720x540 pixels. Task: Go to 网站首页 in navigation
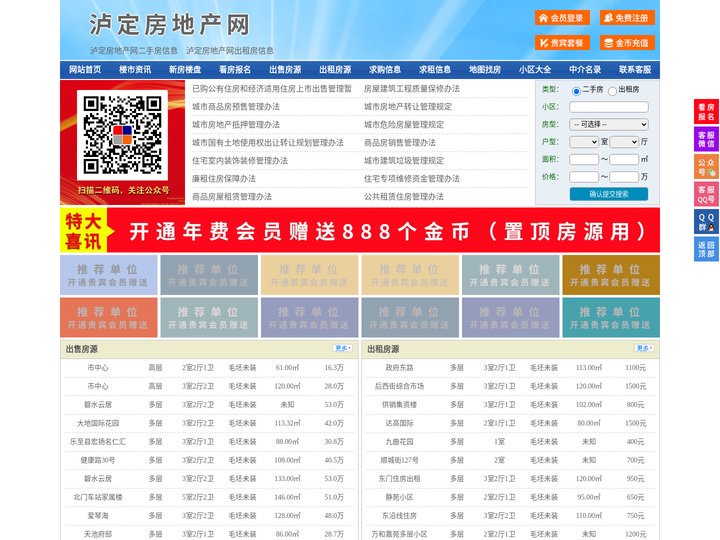[85, 70]
